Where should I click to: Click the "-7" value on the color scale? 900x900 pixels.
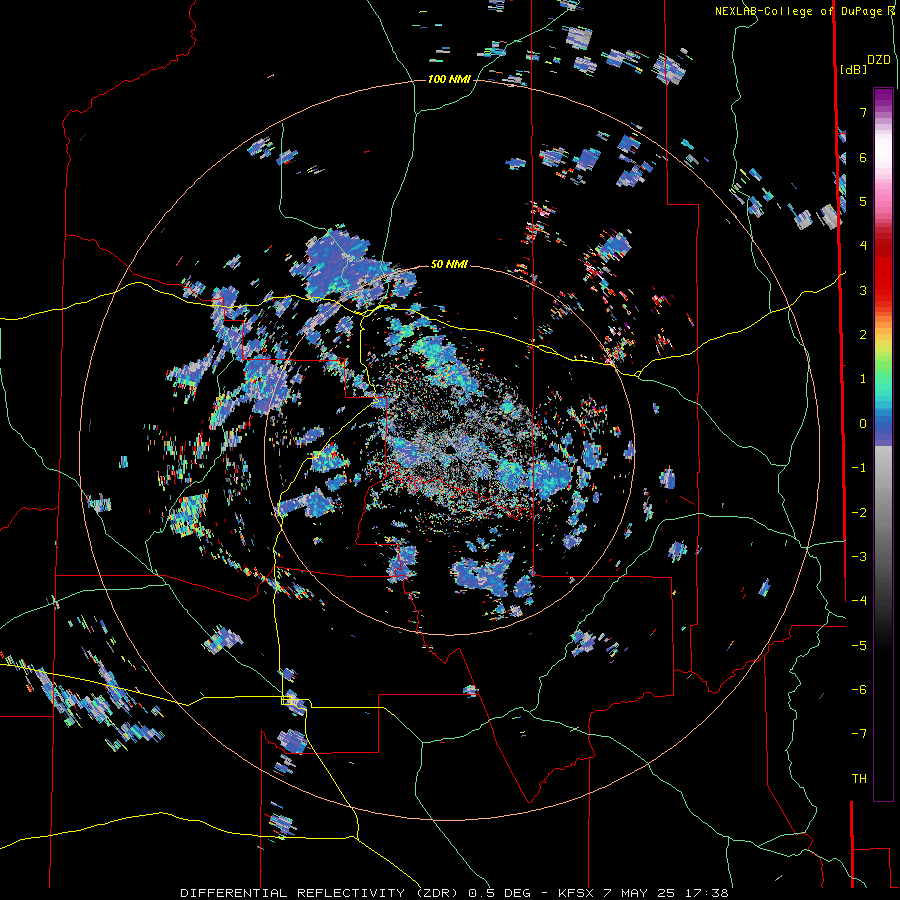[x=859, y=734]
